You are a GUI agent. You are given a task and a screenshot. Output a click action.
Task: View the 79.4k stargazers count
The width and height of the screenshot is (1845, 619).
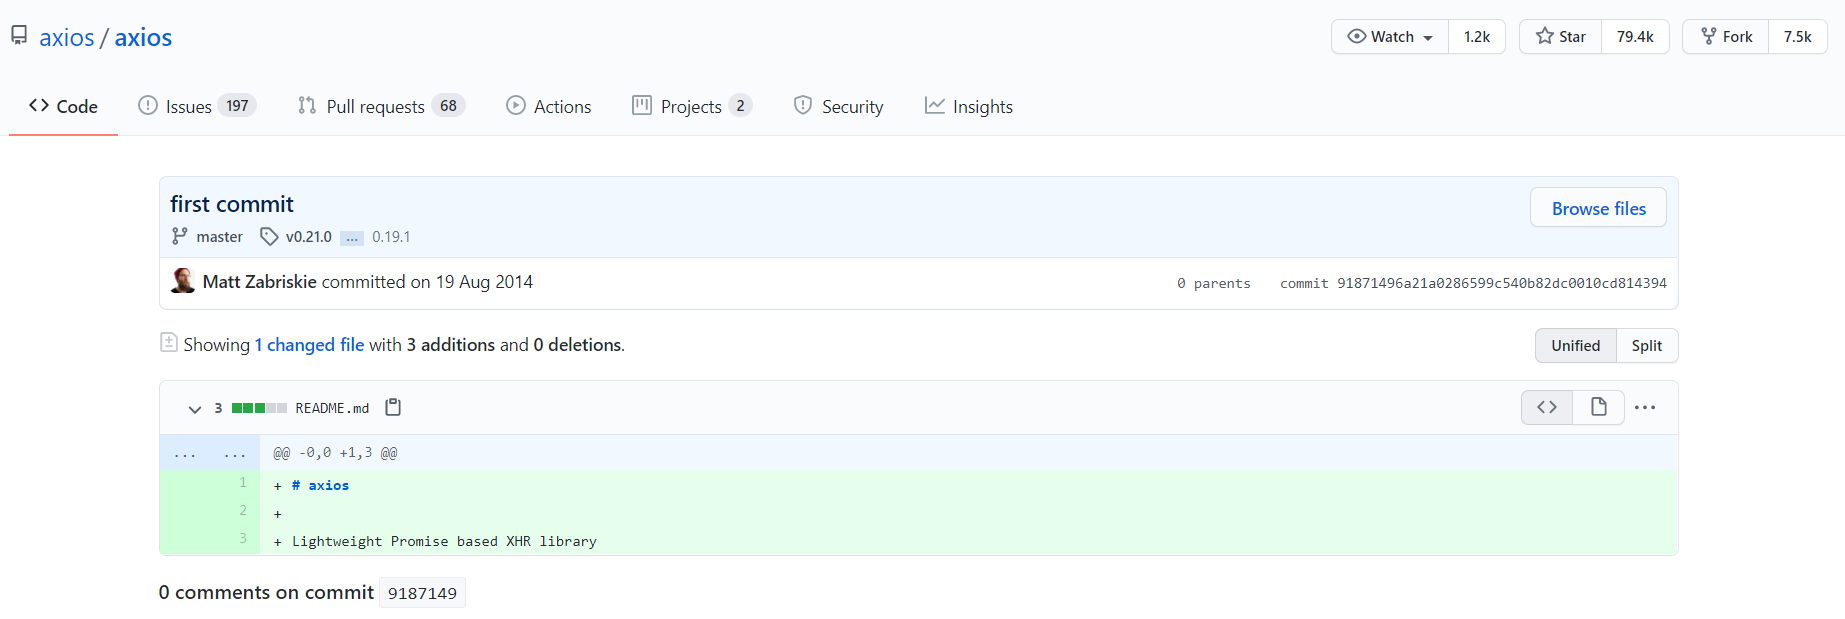(x=1635, y=37)
